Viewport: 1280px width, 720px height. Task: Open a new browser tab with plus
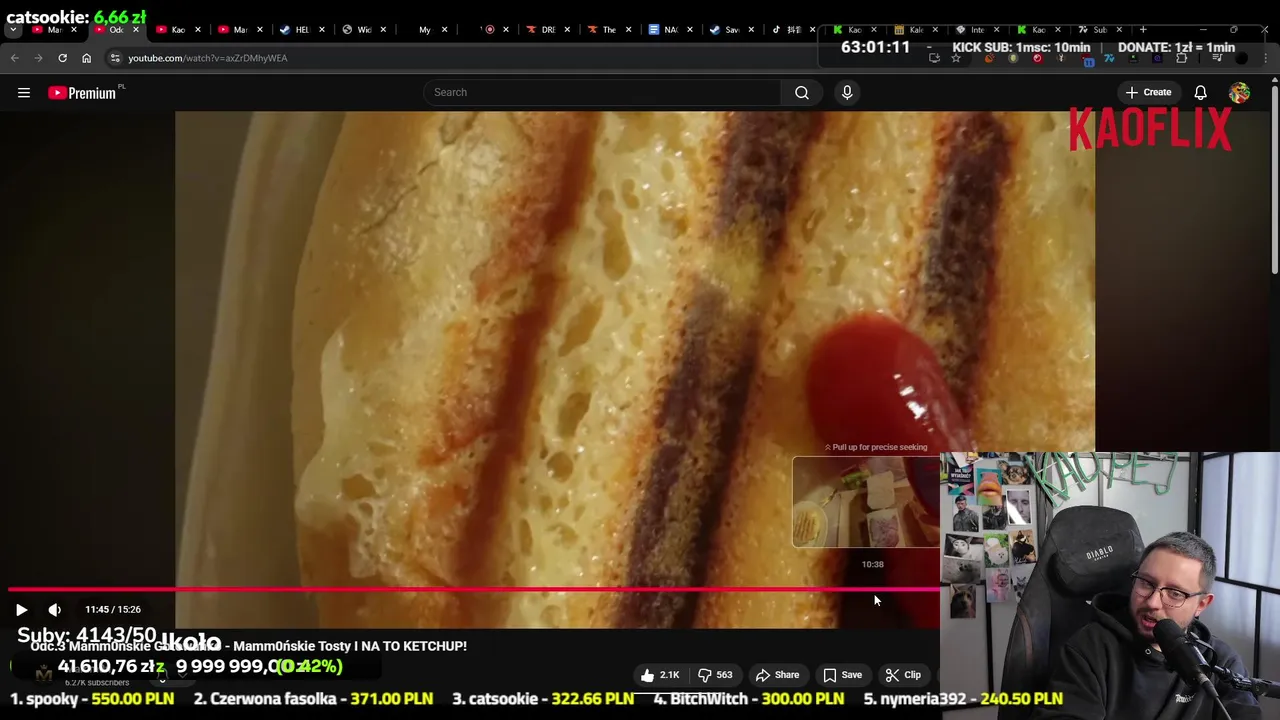(1143, 30)
